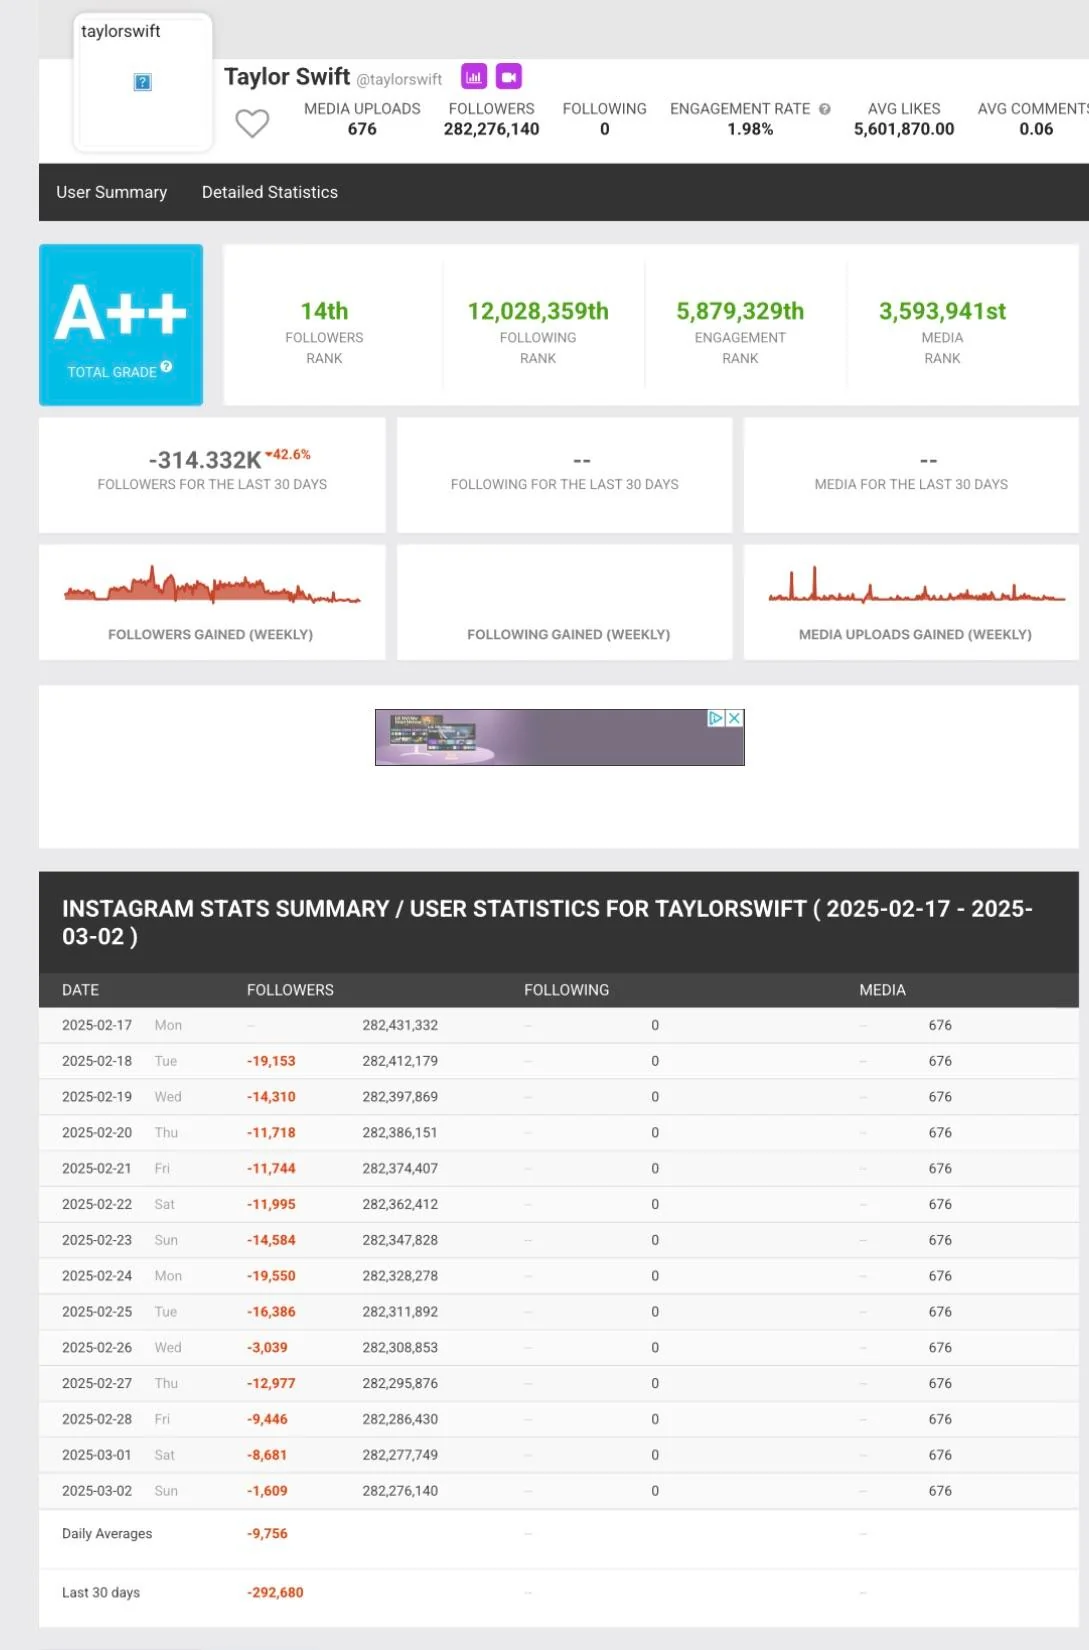Click the 282,308,853 followers total
This screenshot has height=1650, width=1089.
[x=400, y=1347]
